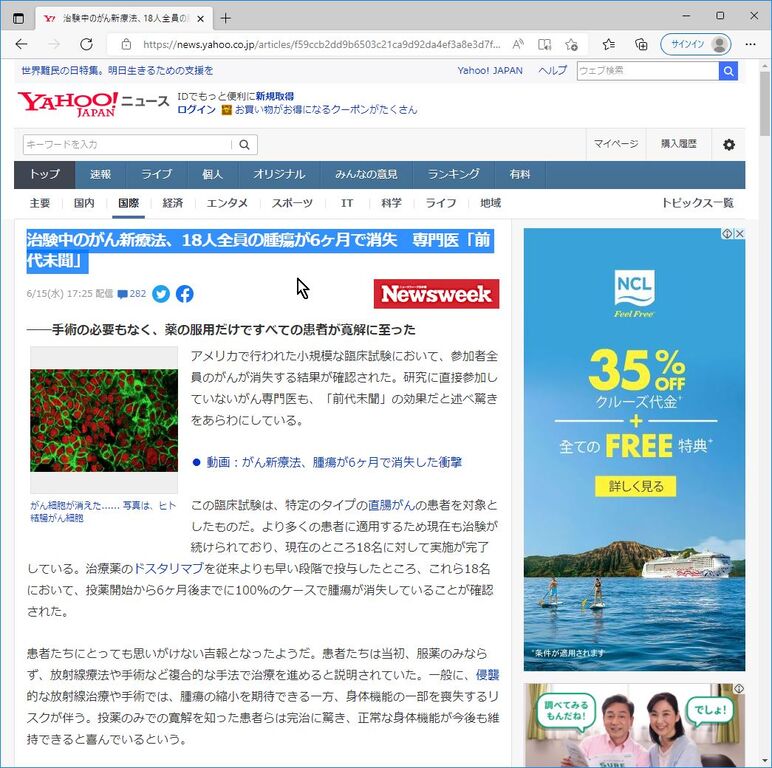
Task: Open the Collections icon
Action: pos(641,44)
